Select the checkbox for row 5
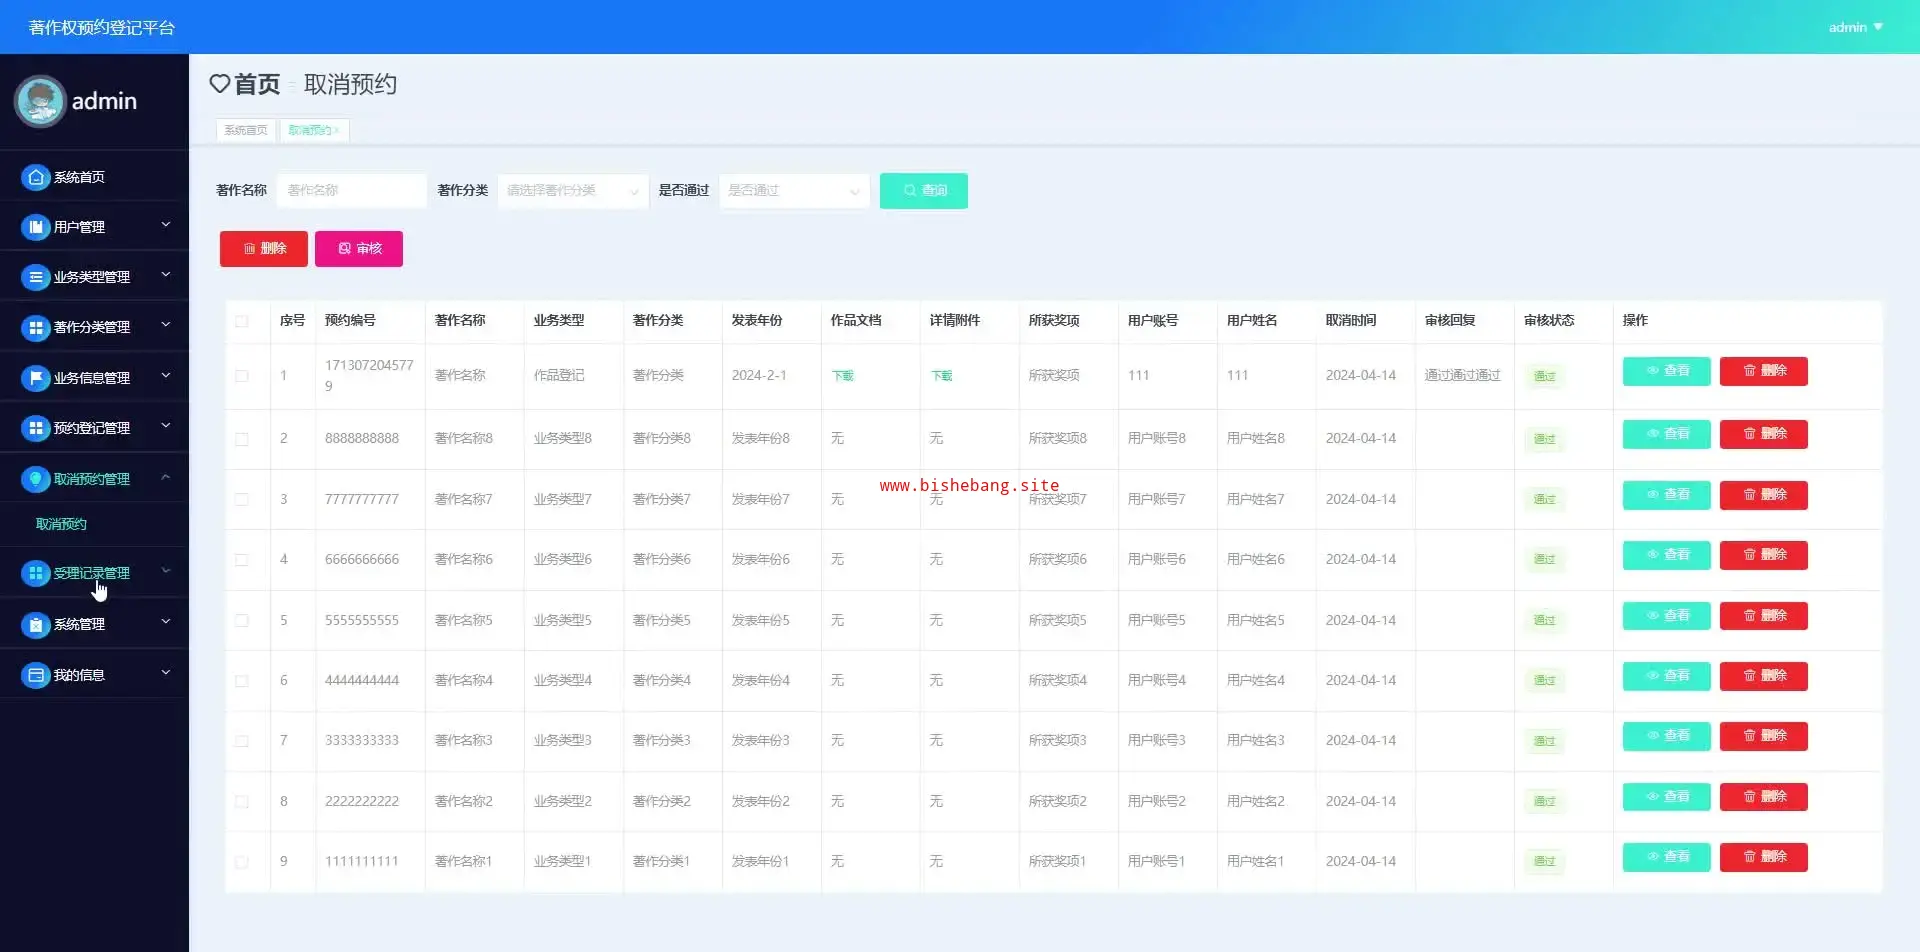 click(x=242, y=620)
